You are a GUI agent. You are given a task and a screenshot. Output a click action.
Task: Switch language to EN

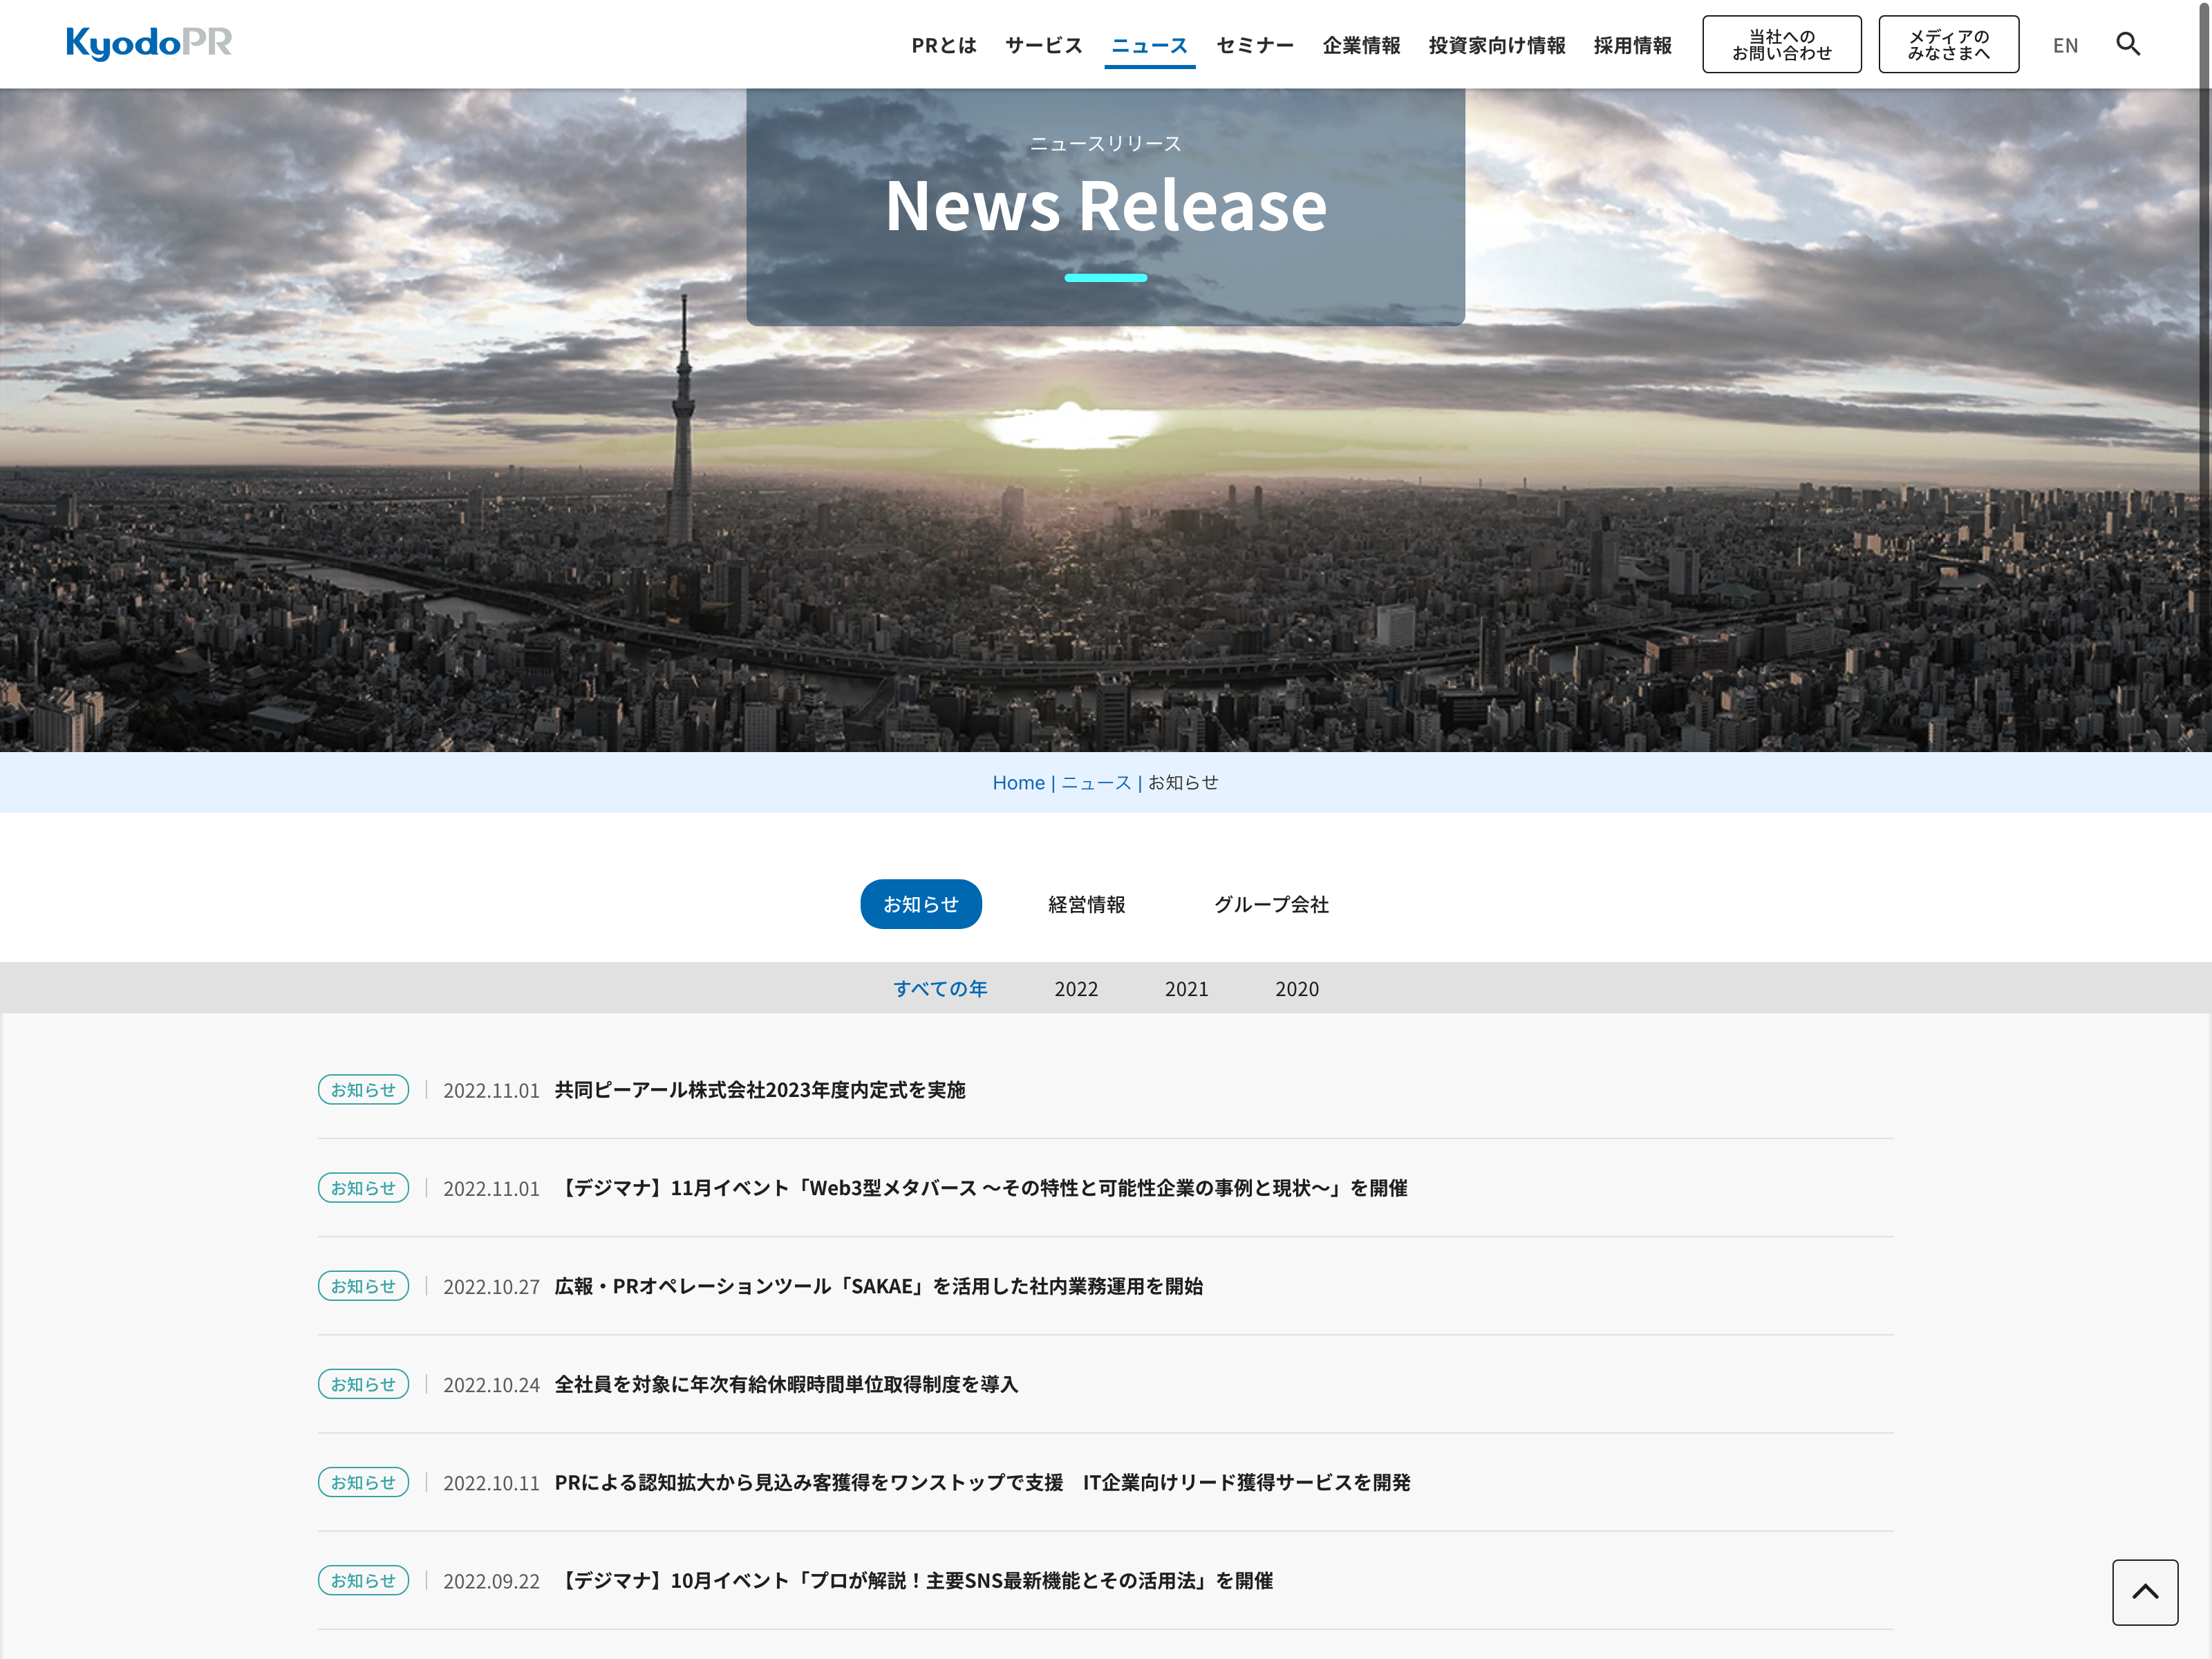(x=2064, y=45)
